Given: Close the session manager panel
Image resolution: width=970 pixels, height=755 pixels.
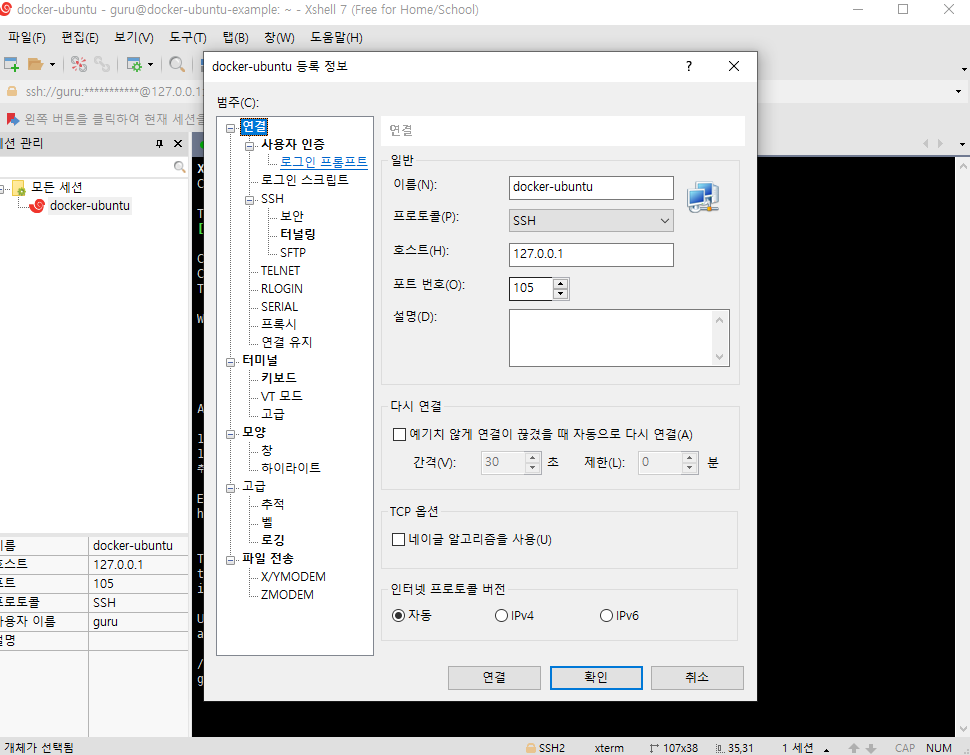Looking at the screenshot, I should pos(178,144).
